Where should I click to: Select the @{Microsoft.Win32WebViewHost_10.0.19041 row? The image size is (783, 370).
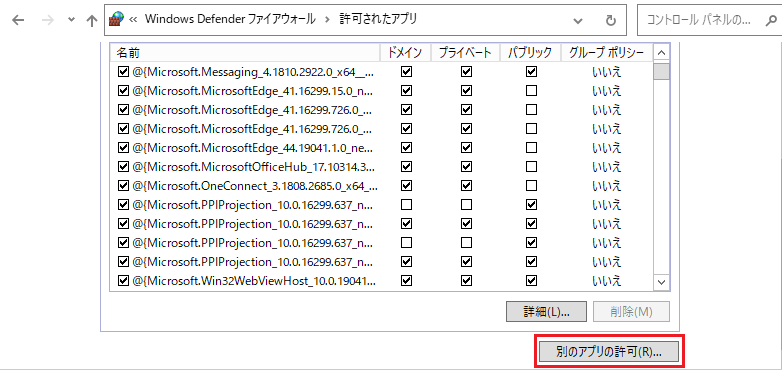381,281
